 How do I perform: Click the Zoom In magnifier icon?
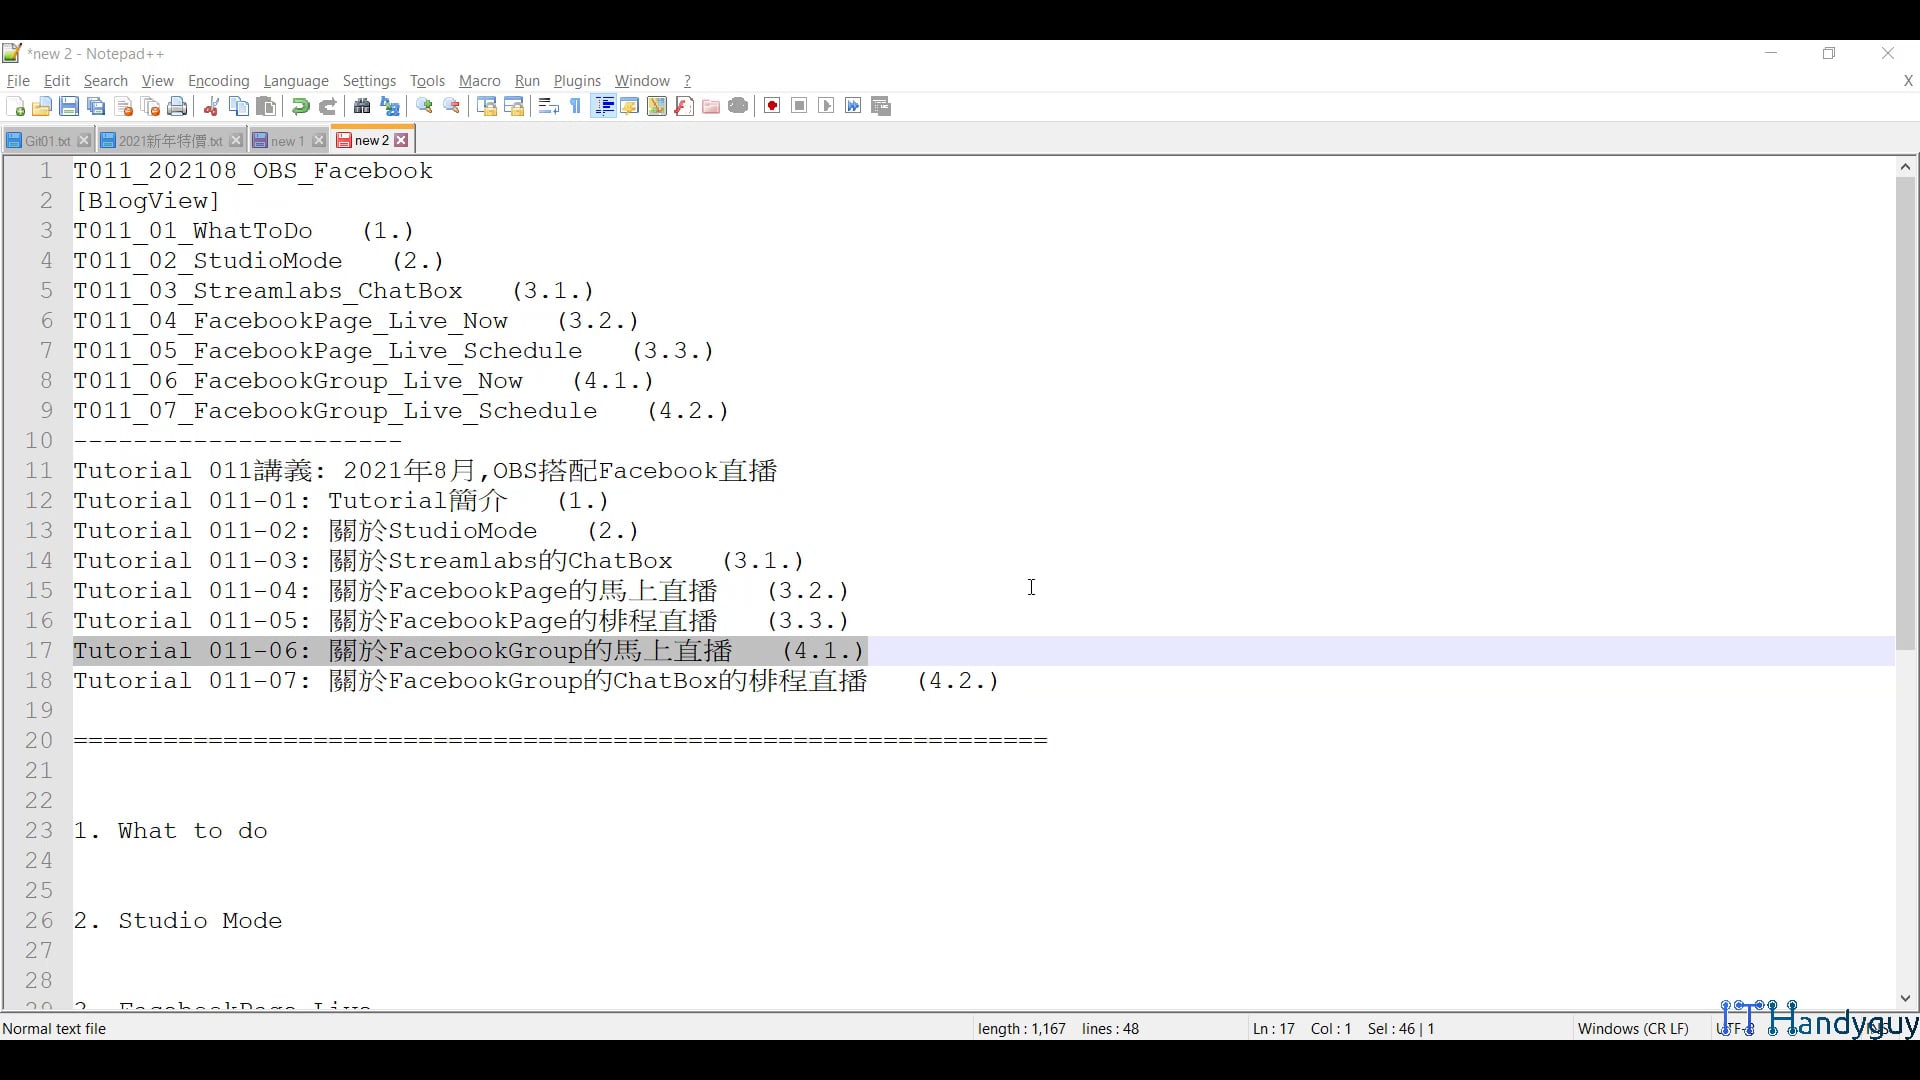[x=425, y=107]
